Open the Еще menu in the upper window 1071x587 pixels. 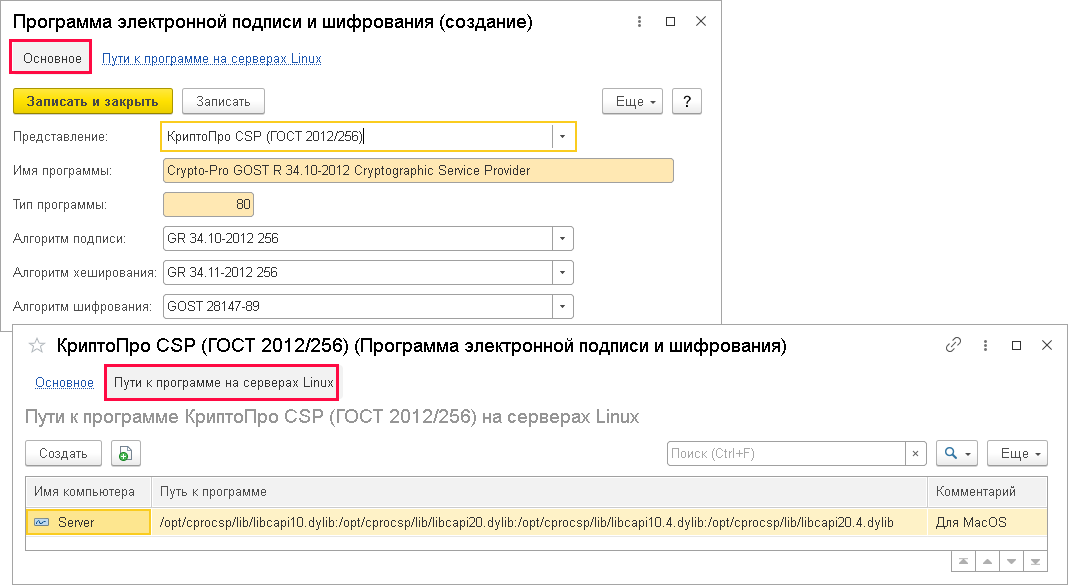coord(632,102)
